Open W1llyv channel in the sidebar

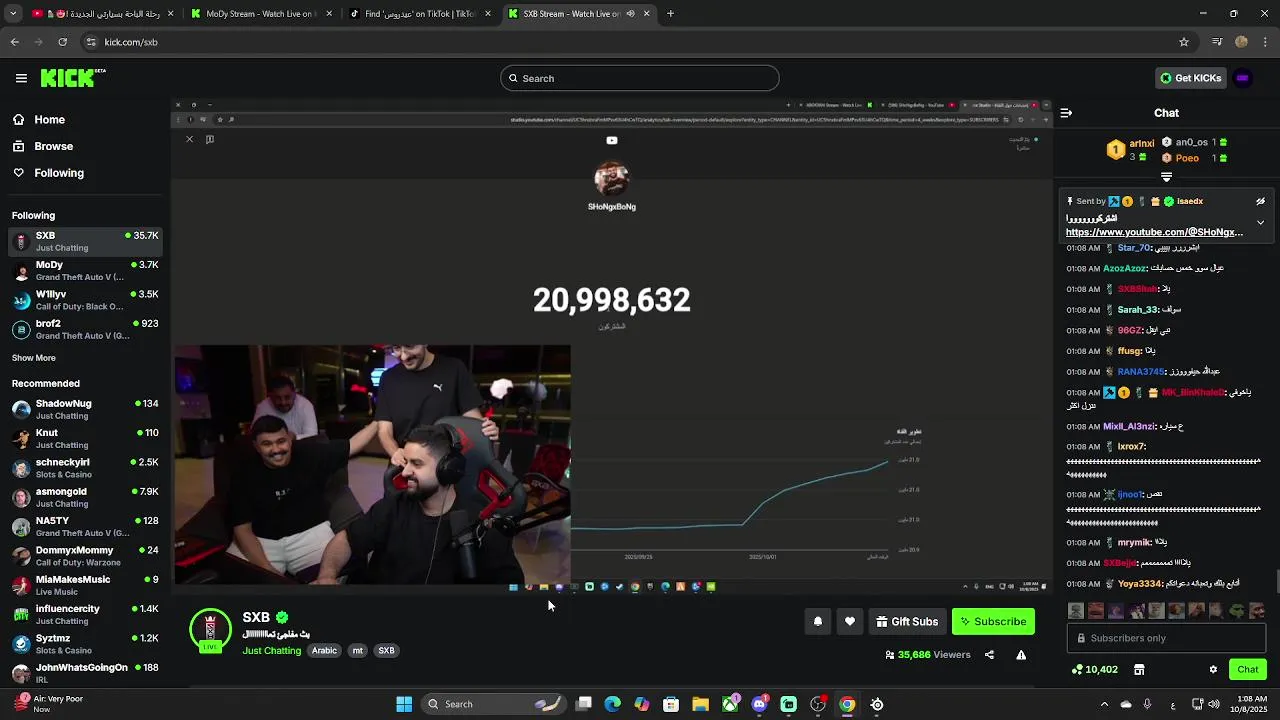point(85,300)
